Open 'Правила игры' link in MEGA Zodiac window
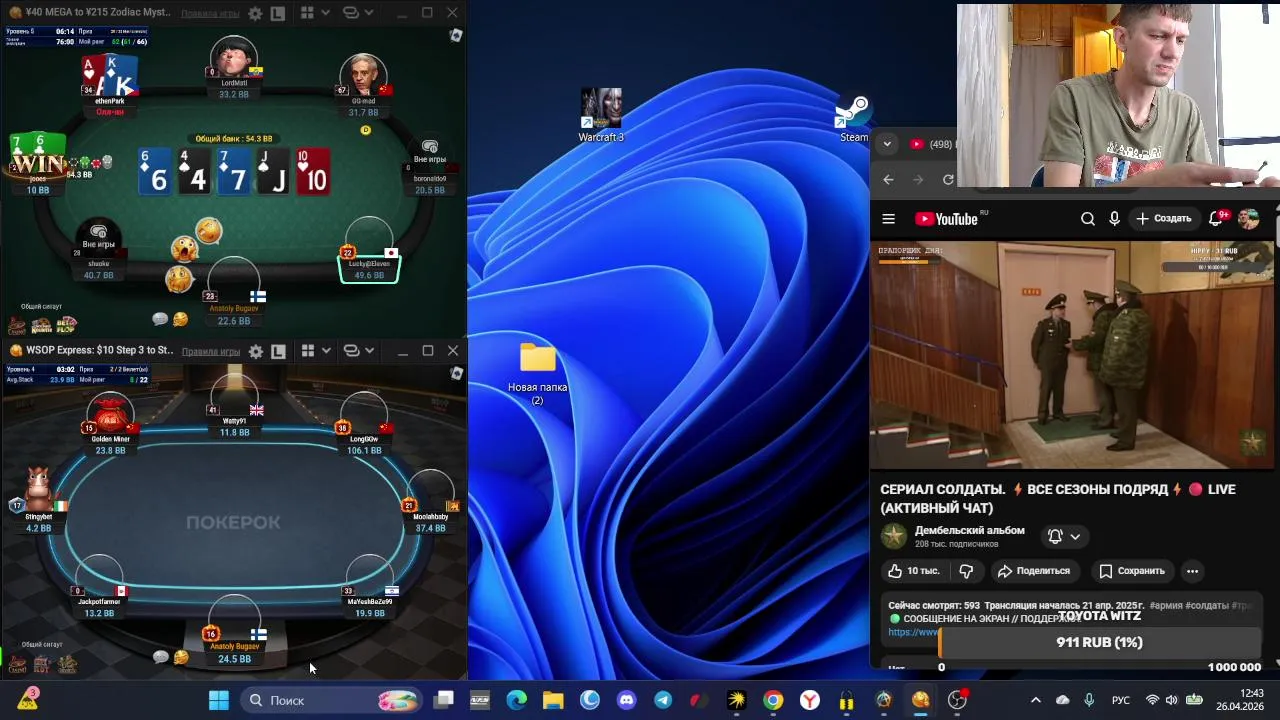 click(210, 14)
